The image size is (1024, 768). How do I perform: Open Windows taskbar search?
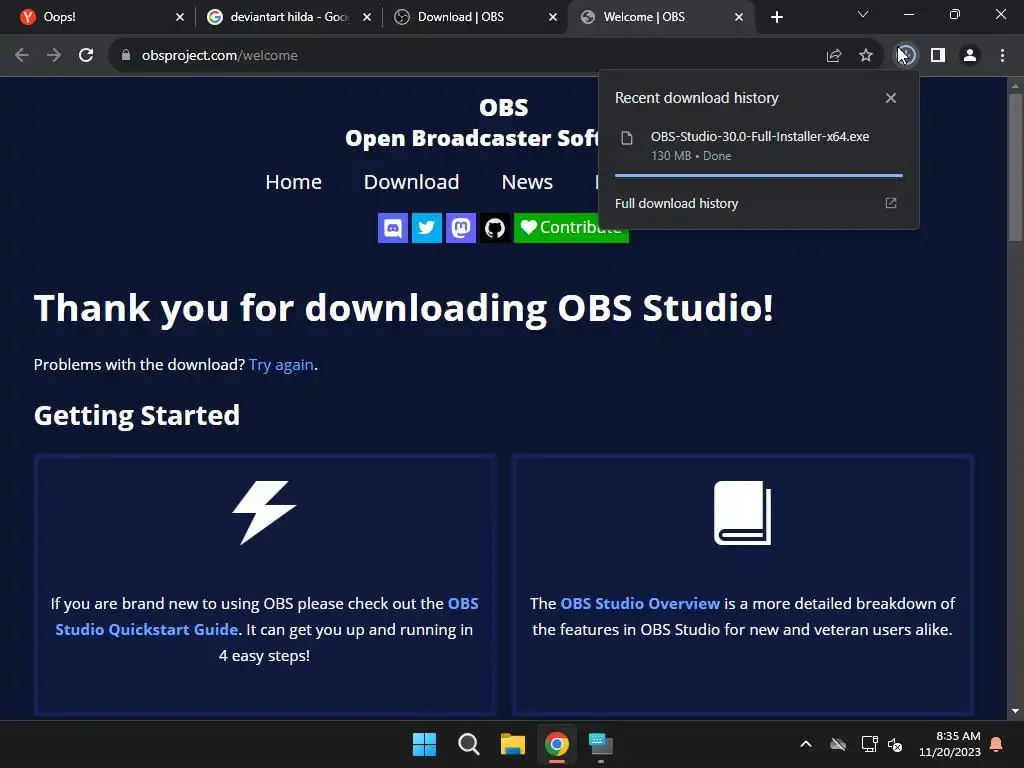click(x=468, y=744)
